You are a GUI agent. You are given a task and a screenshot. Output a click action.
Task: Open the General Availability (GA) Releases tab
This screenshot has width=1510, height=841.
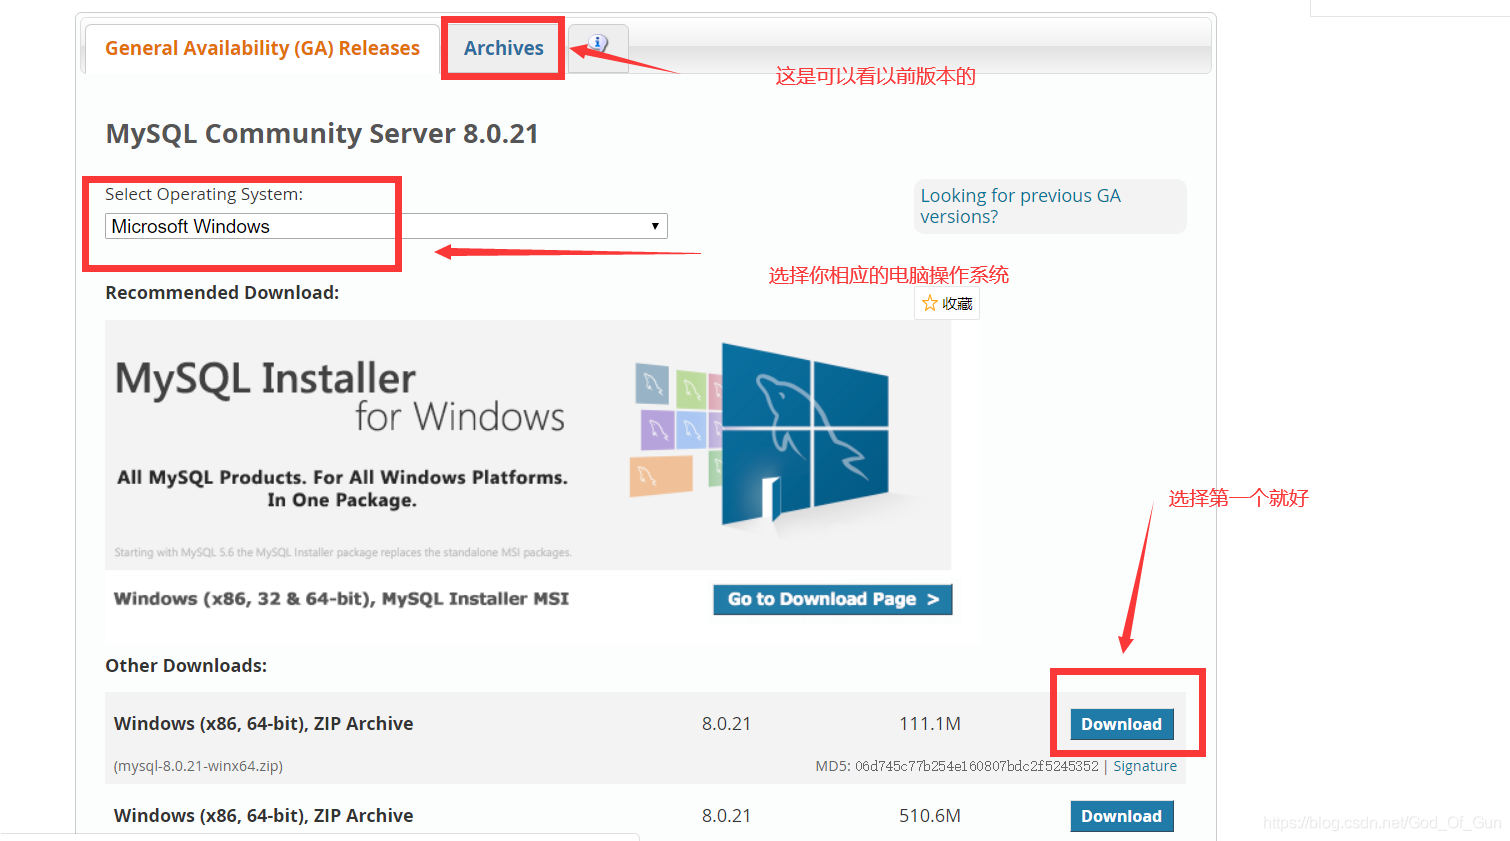(x=262, y=48)
